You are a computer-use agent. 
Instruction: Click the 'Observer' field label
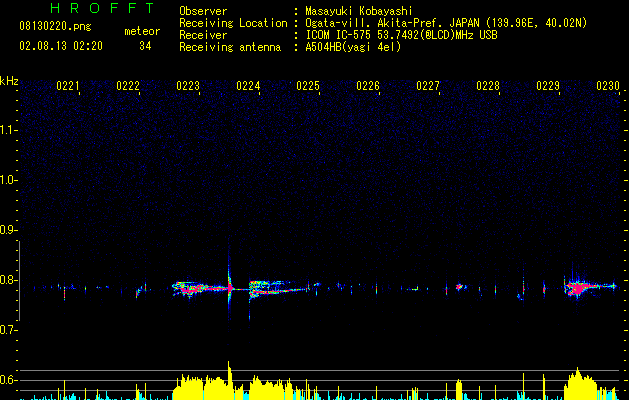click(203, 11)
